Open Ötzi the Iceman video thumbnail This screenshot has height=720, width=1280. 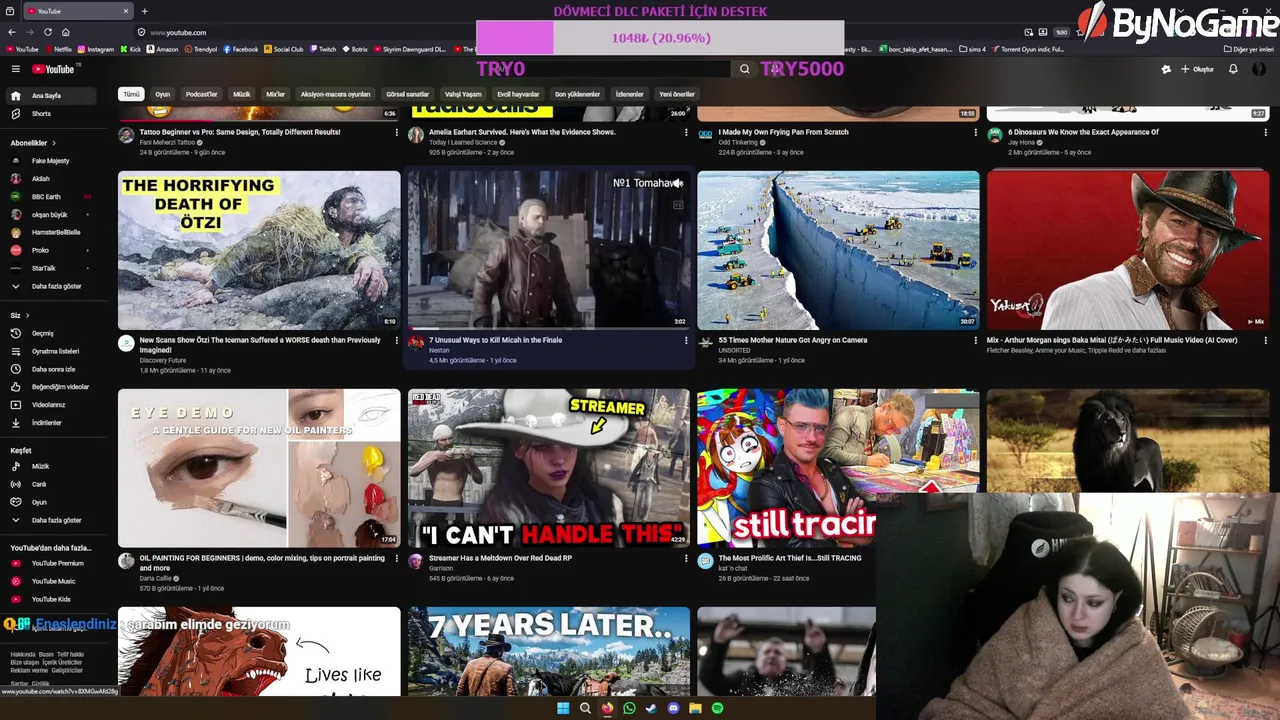(259, 250)
